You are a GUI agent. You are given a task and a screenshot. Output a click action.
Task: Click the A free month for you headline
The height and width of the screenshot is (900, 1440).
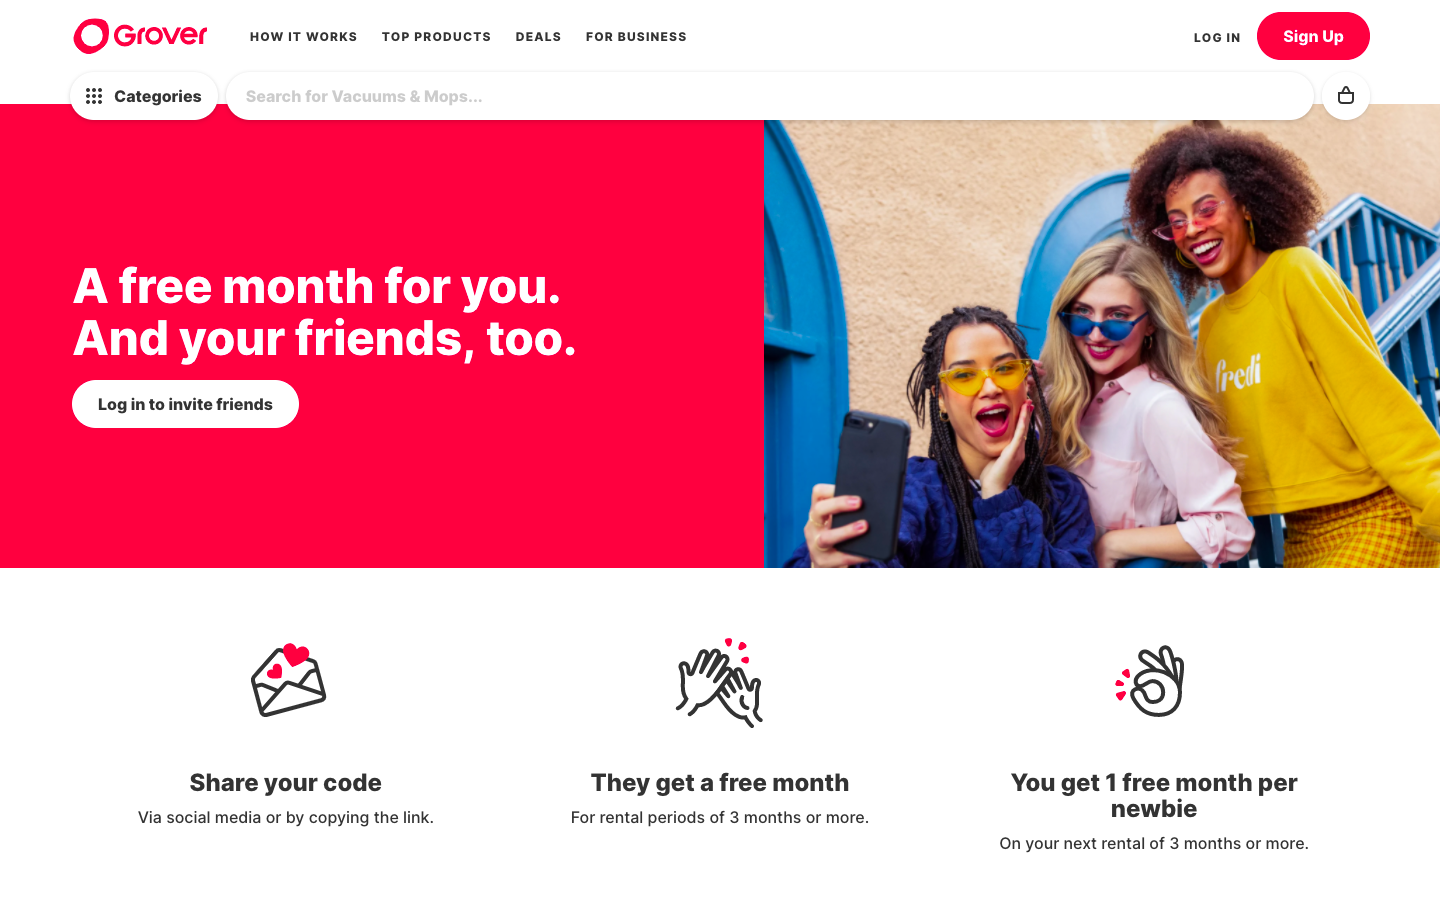pos(324,312)
